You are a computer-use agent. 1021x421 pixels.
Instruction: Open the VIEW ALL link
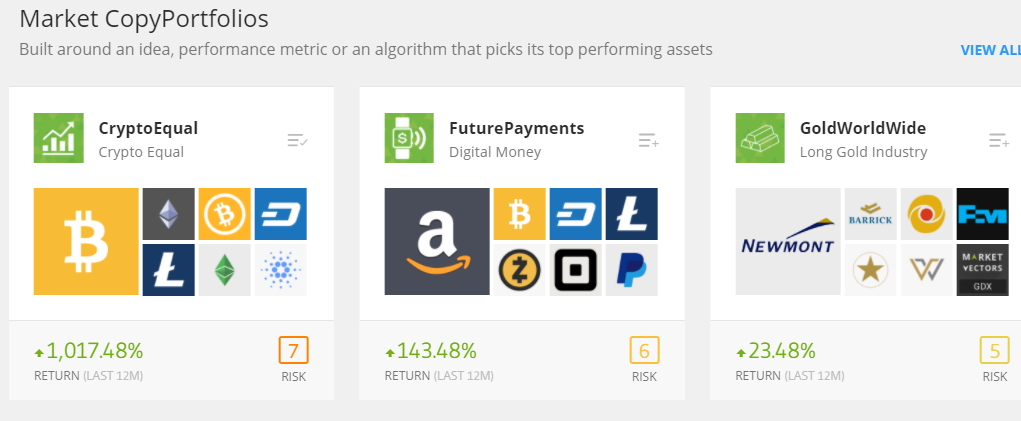[990, 50]
